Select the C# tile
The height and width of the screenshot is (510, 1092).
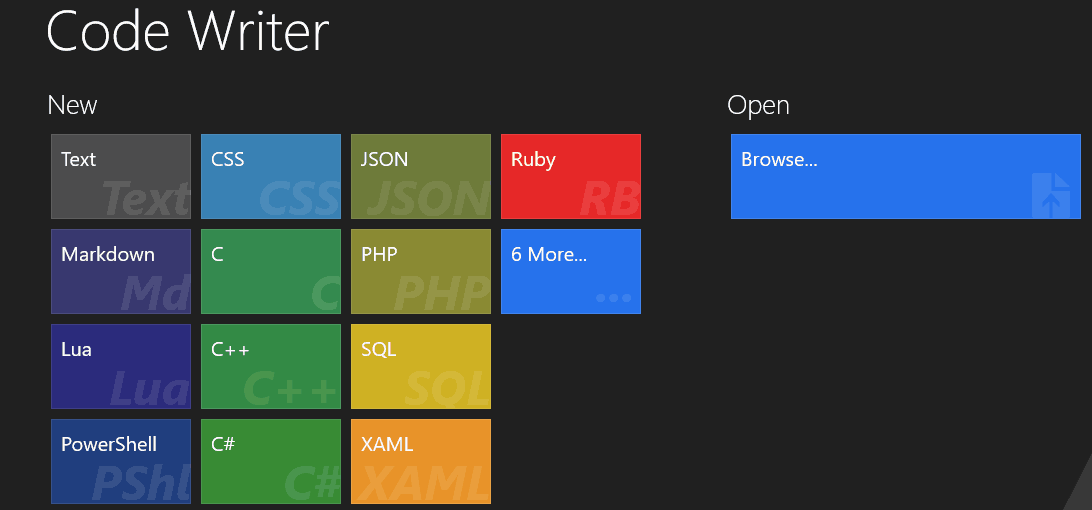coord(271,461)
